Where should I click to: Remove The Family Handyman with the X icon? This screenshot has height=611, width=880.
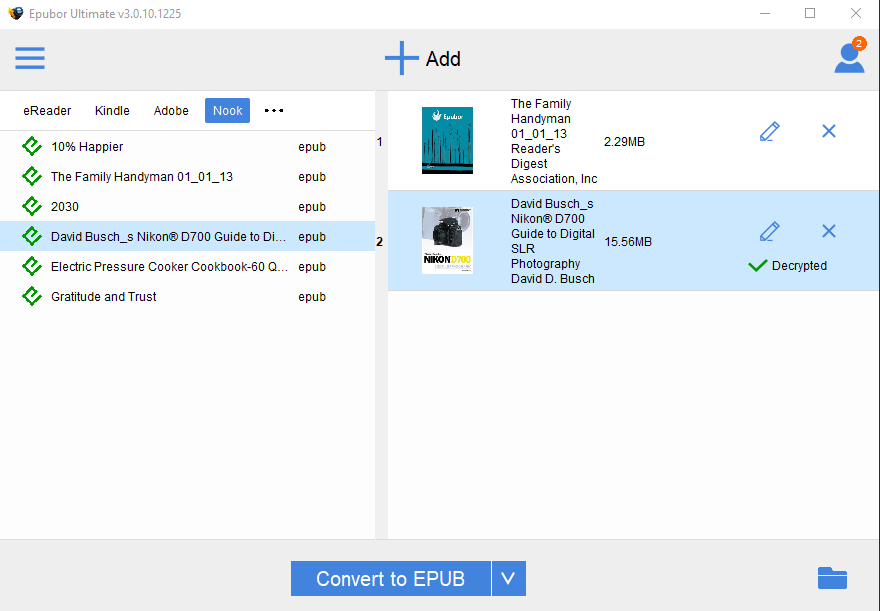828,131
